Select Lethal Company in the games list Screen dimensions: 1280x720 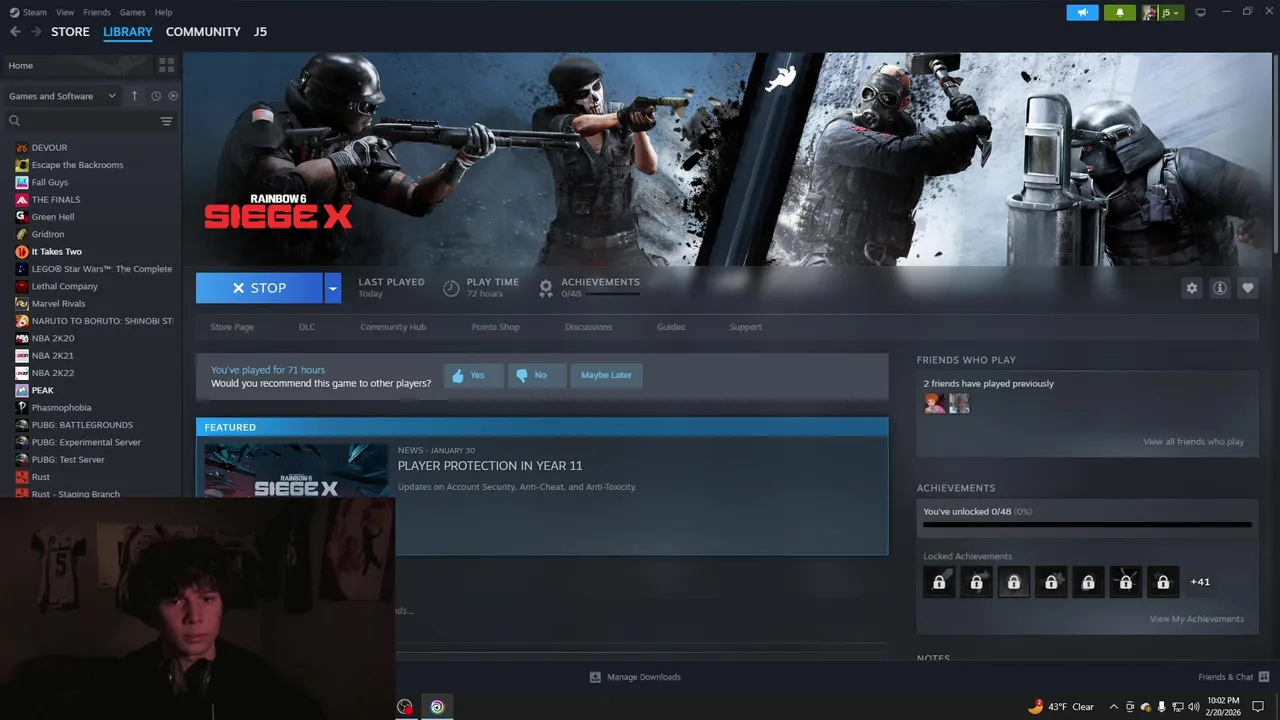click(x=64, y=286)
